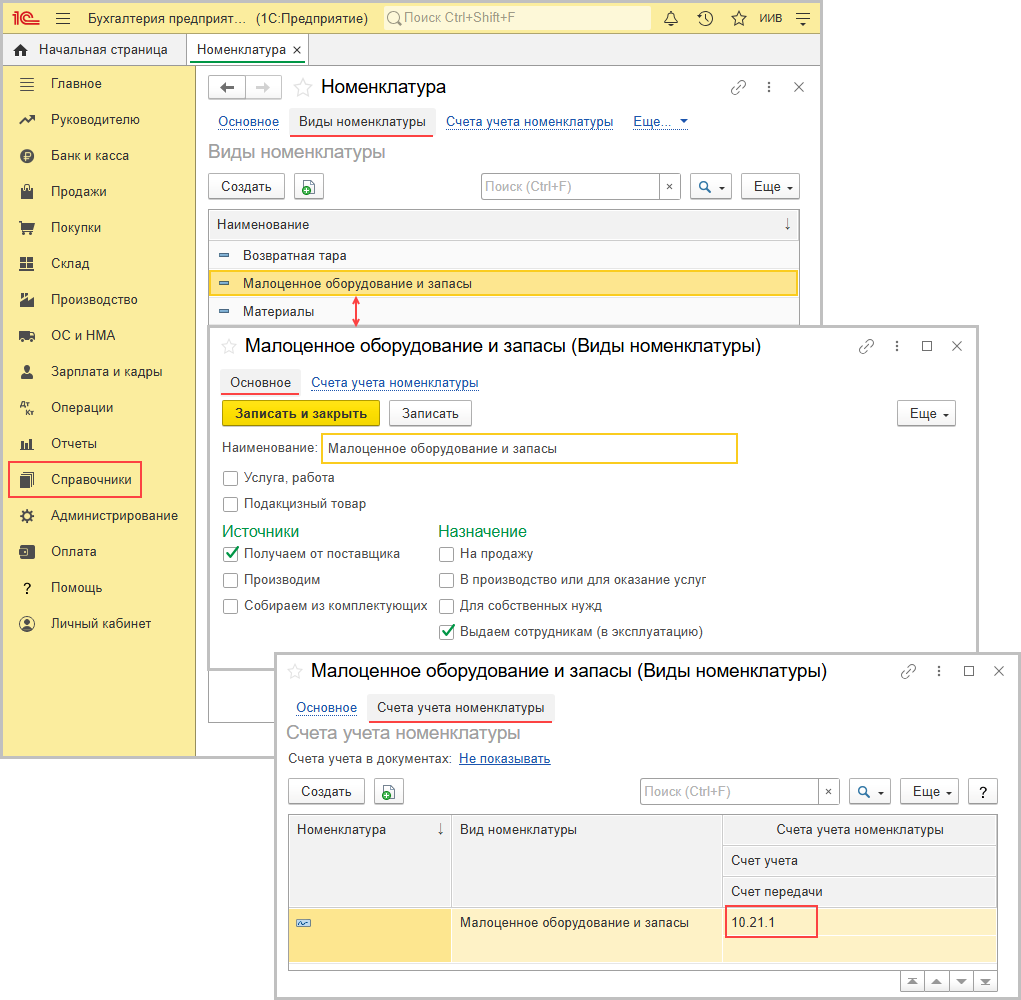Image resolution: width=1021 pixels, height=1000 pixels.
Task: Click Записать и закрыть button
Action: coord(301,413)
